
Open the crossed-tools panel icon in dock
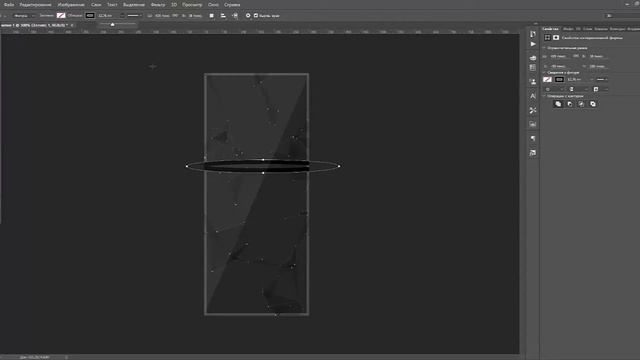pos(533,110)
